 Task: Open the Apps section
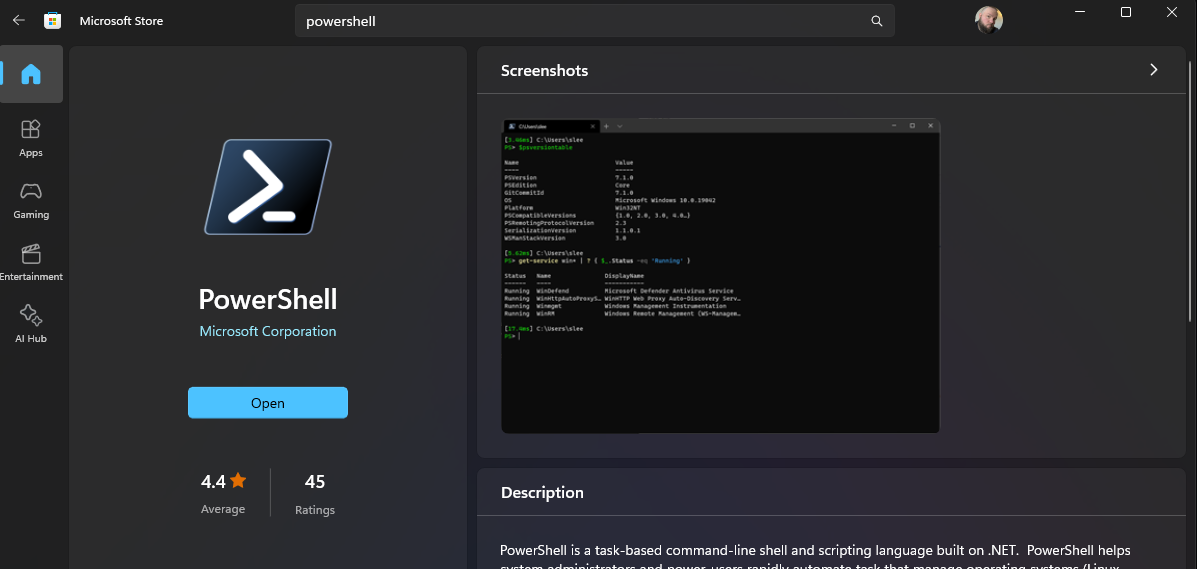31,138
